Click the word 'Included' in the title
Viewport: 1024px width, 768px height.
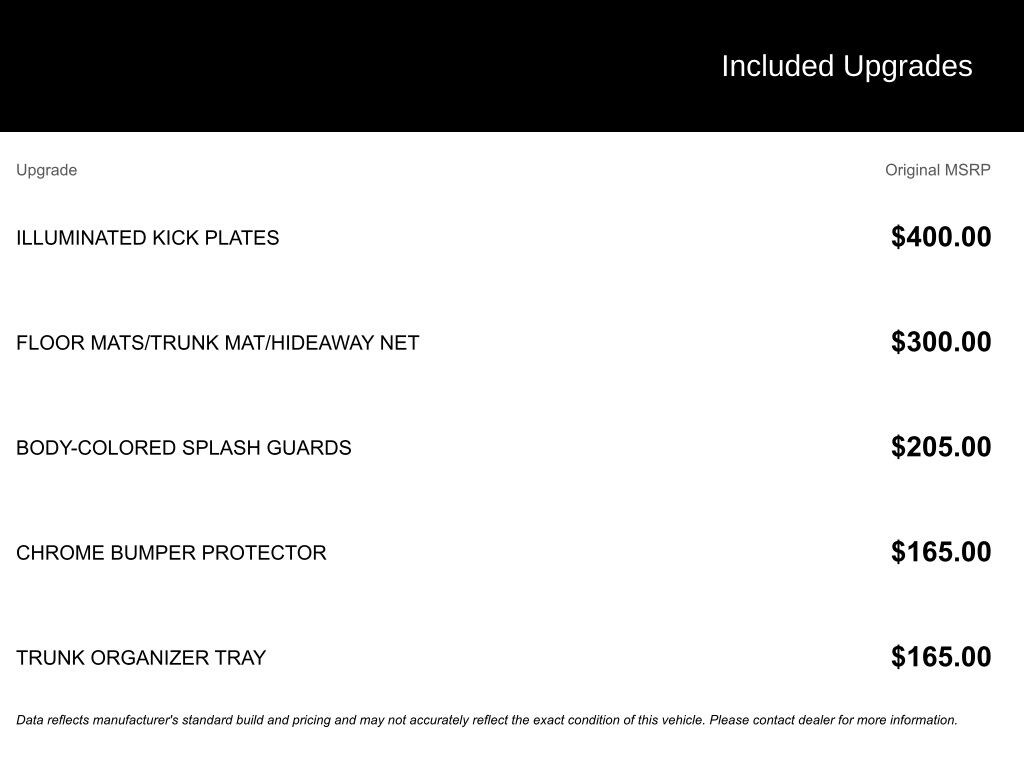pos(777,66)
